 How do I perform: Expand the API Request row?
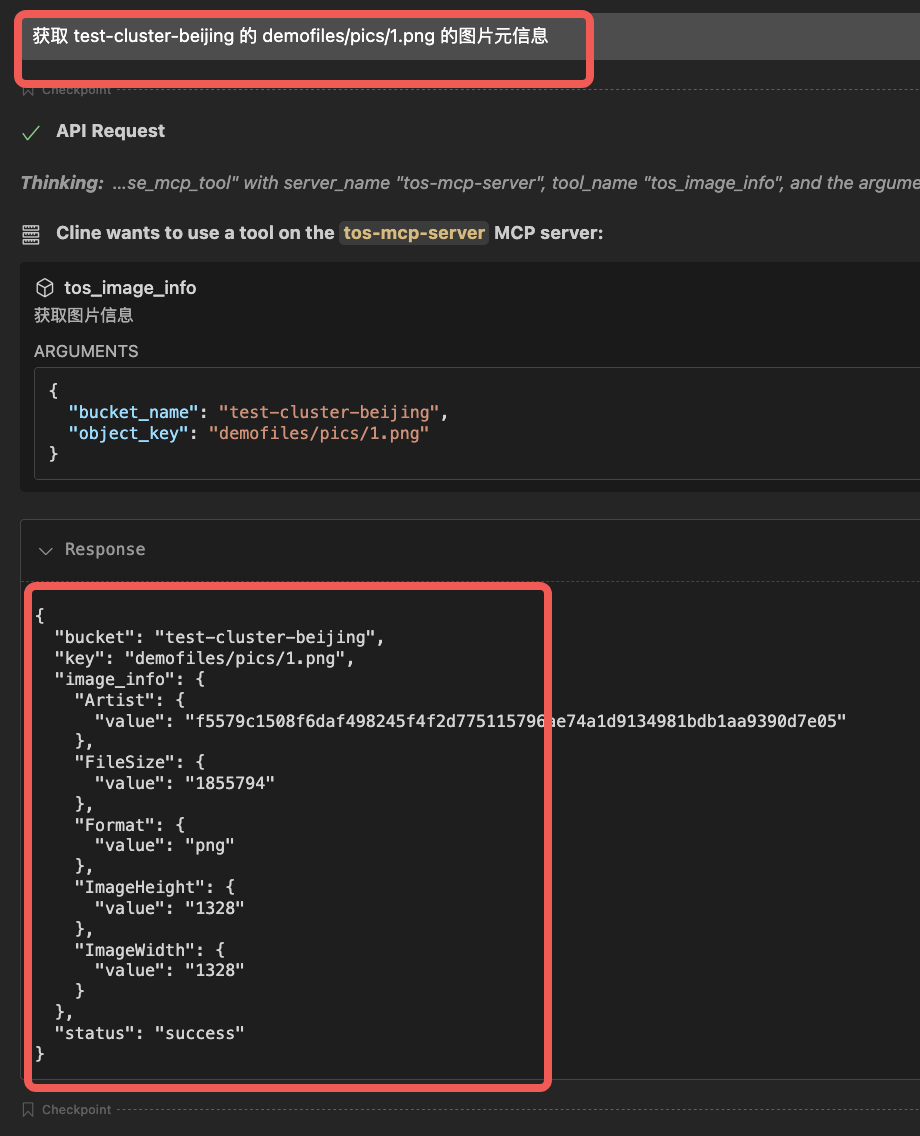(110, 131)
